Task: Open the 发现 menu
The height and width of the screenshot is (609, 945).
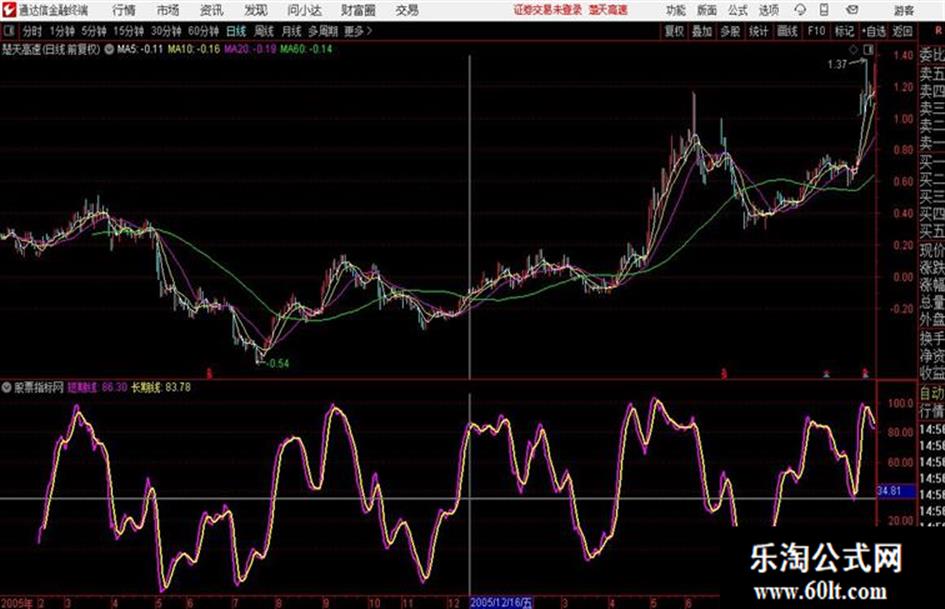Action: (256, 10)
